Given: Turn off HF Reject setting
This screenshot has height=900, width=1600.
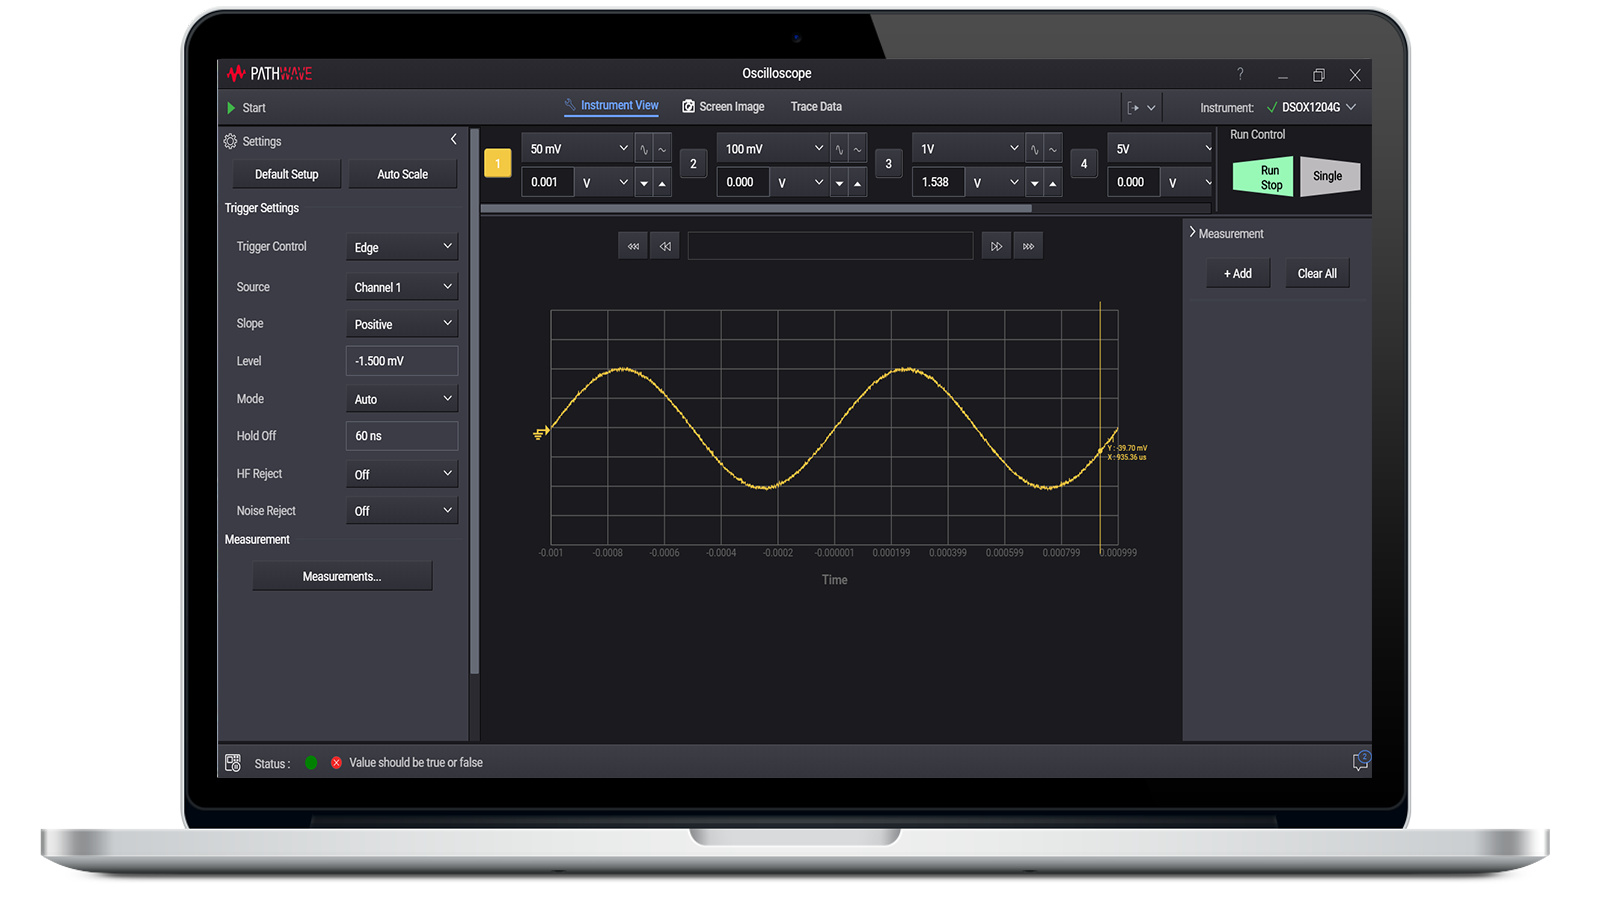Looking at the screenshot, I should (x=401, y=473).
